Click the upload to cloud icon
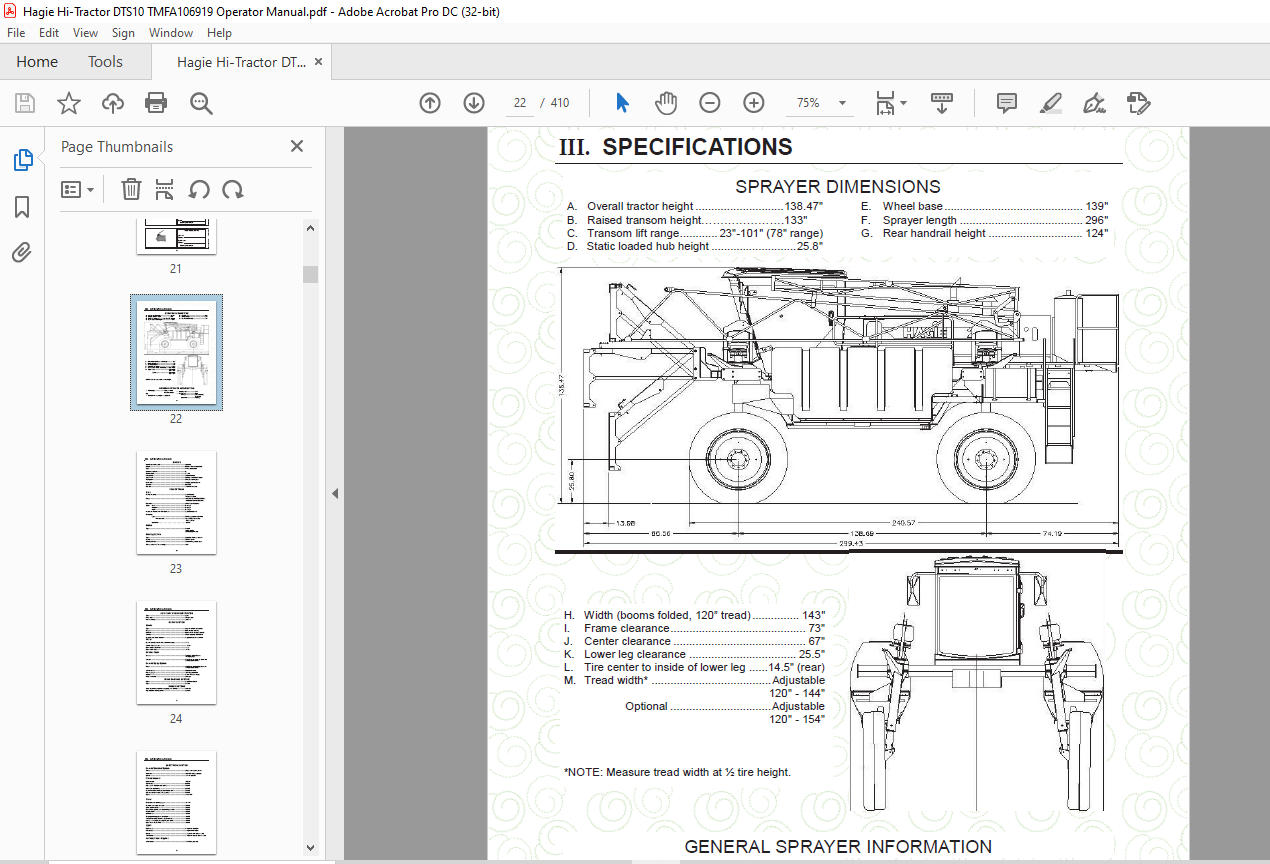Image resolution: width=1270 pixels, height=864 pixels. click(112, 103)
